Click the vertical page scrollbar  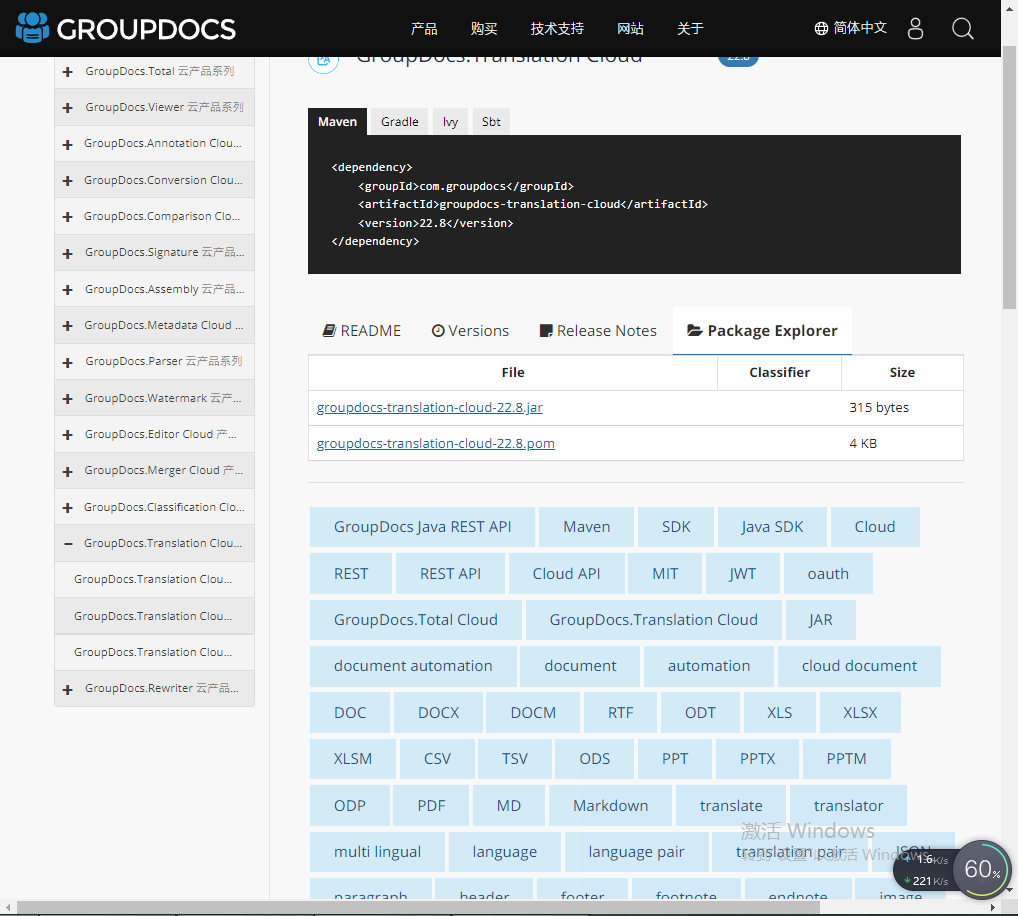coord(1010,178)
